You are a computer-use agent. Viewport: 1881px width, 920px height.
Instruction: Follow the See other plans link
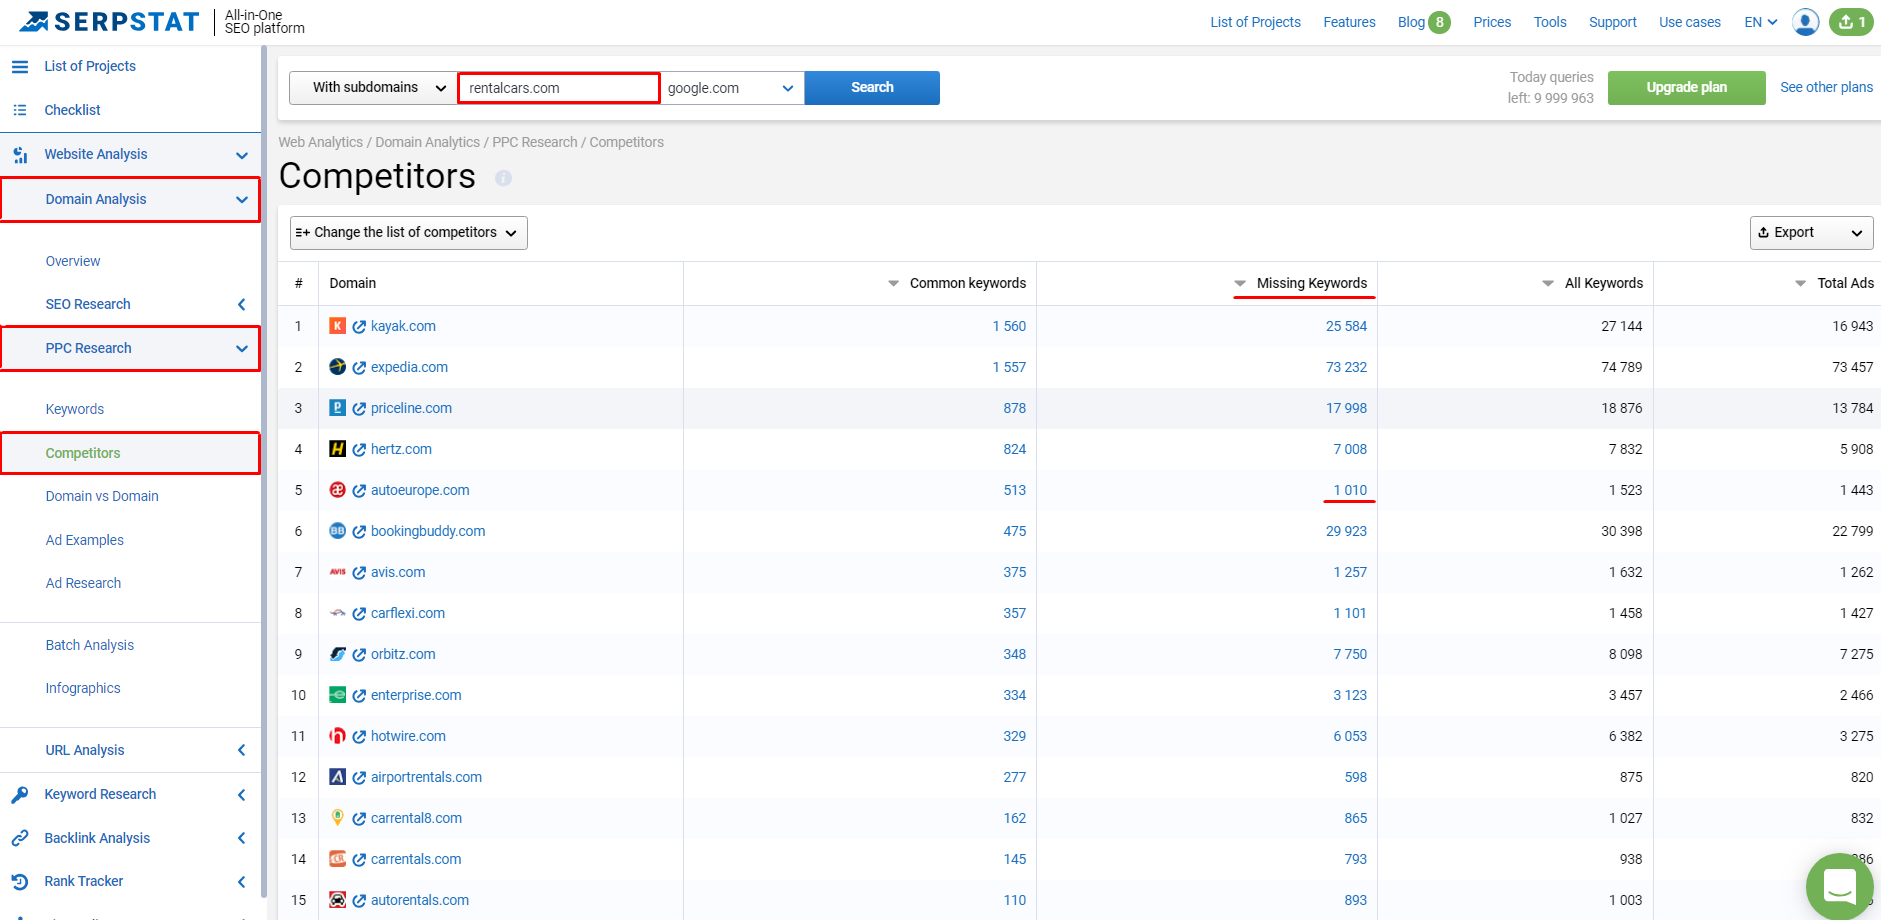[1826, 87]
